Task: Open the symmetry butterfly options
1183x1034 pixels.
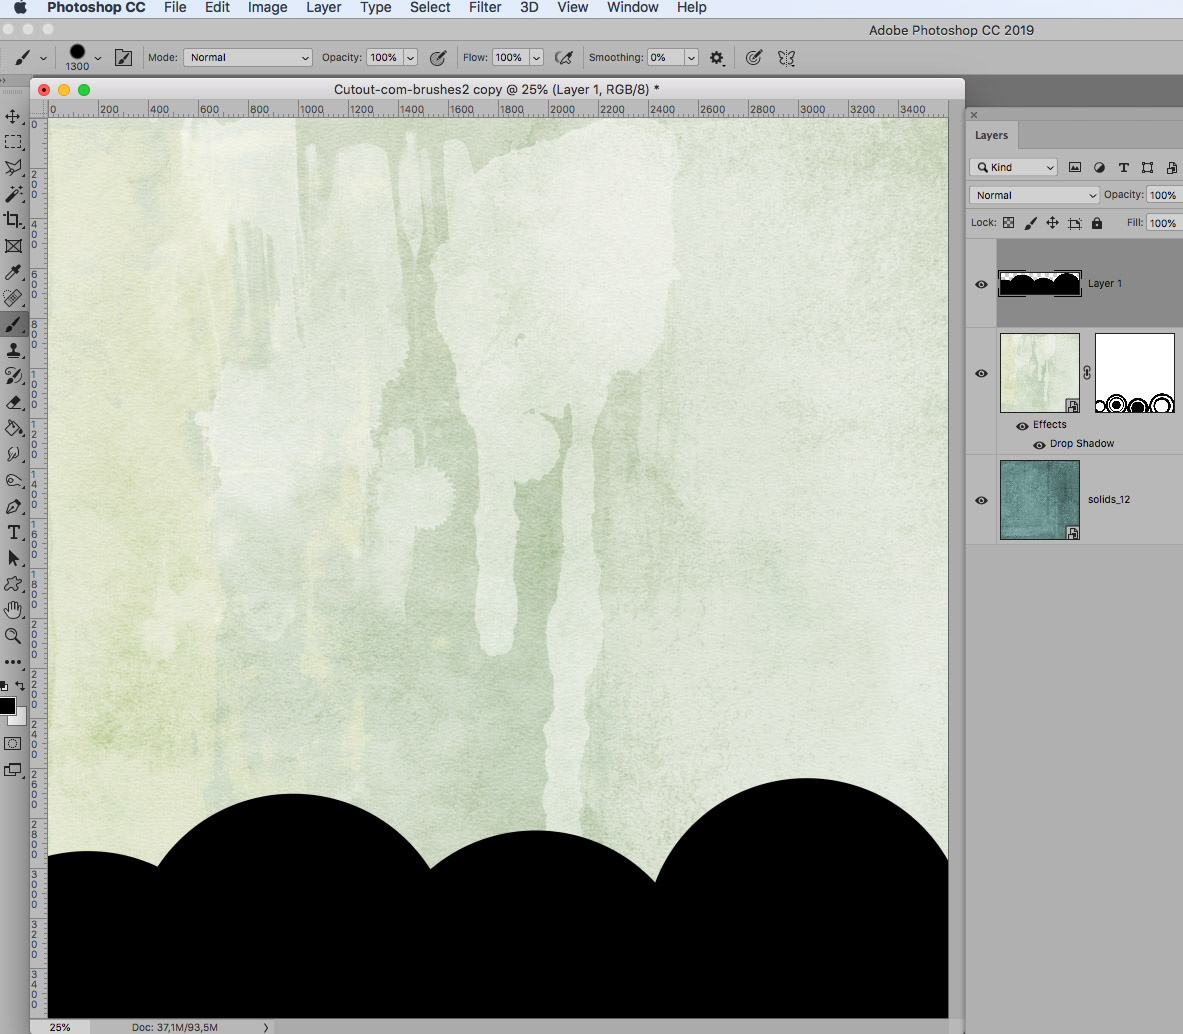Action: [786, 58]
